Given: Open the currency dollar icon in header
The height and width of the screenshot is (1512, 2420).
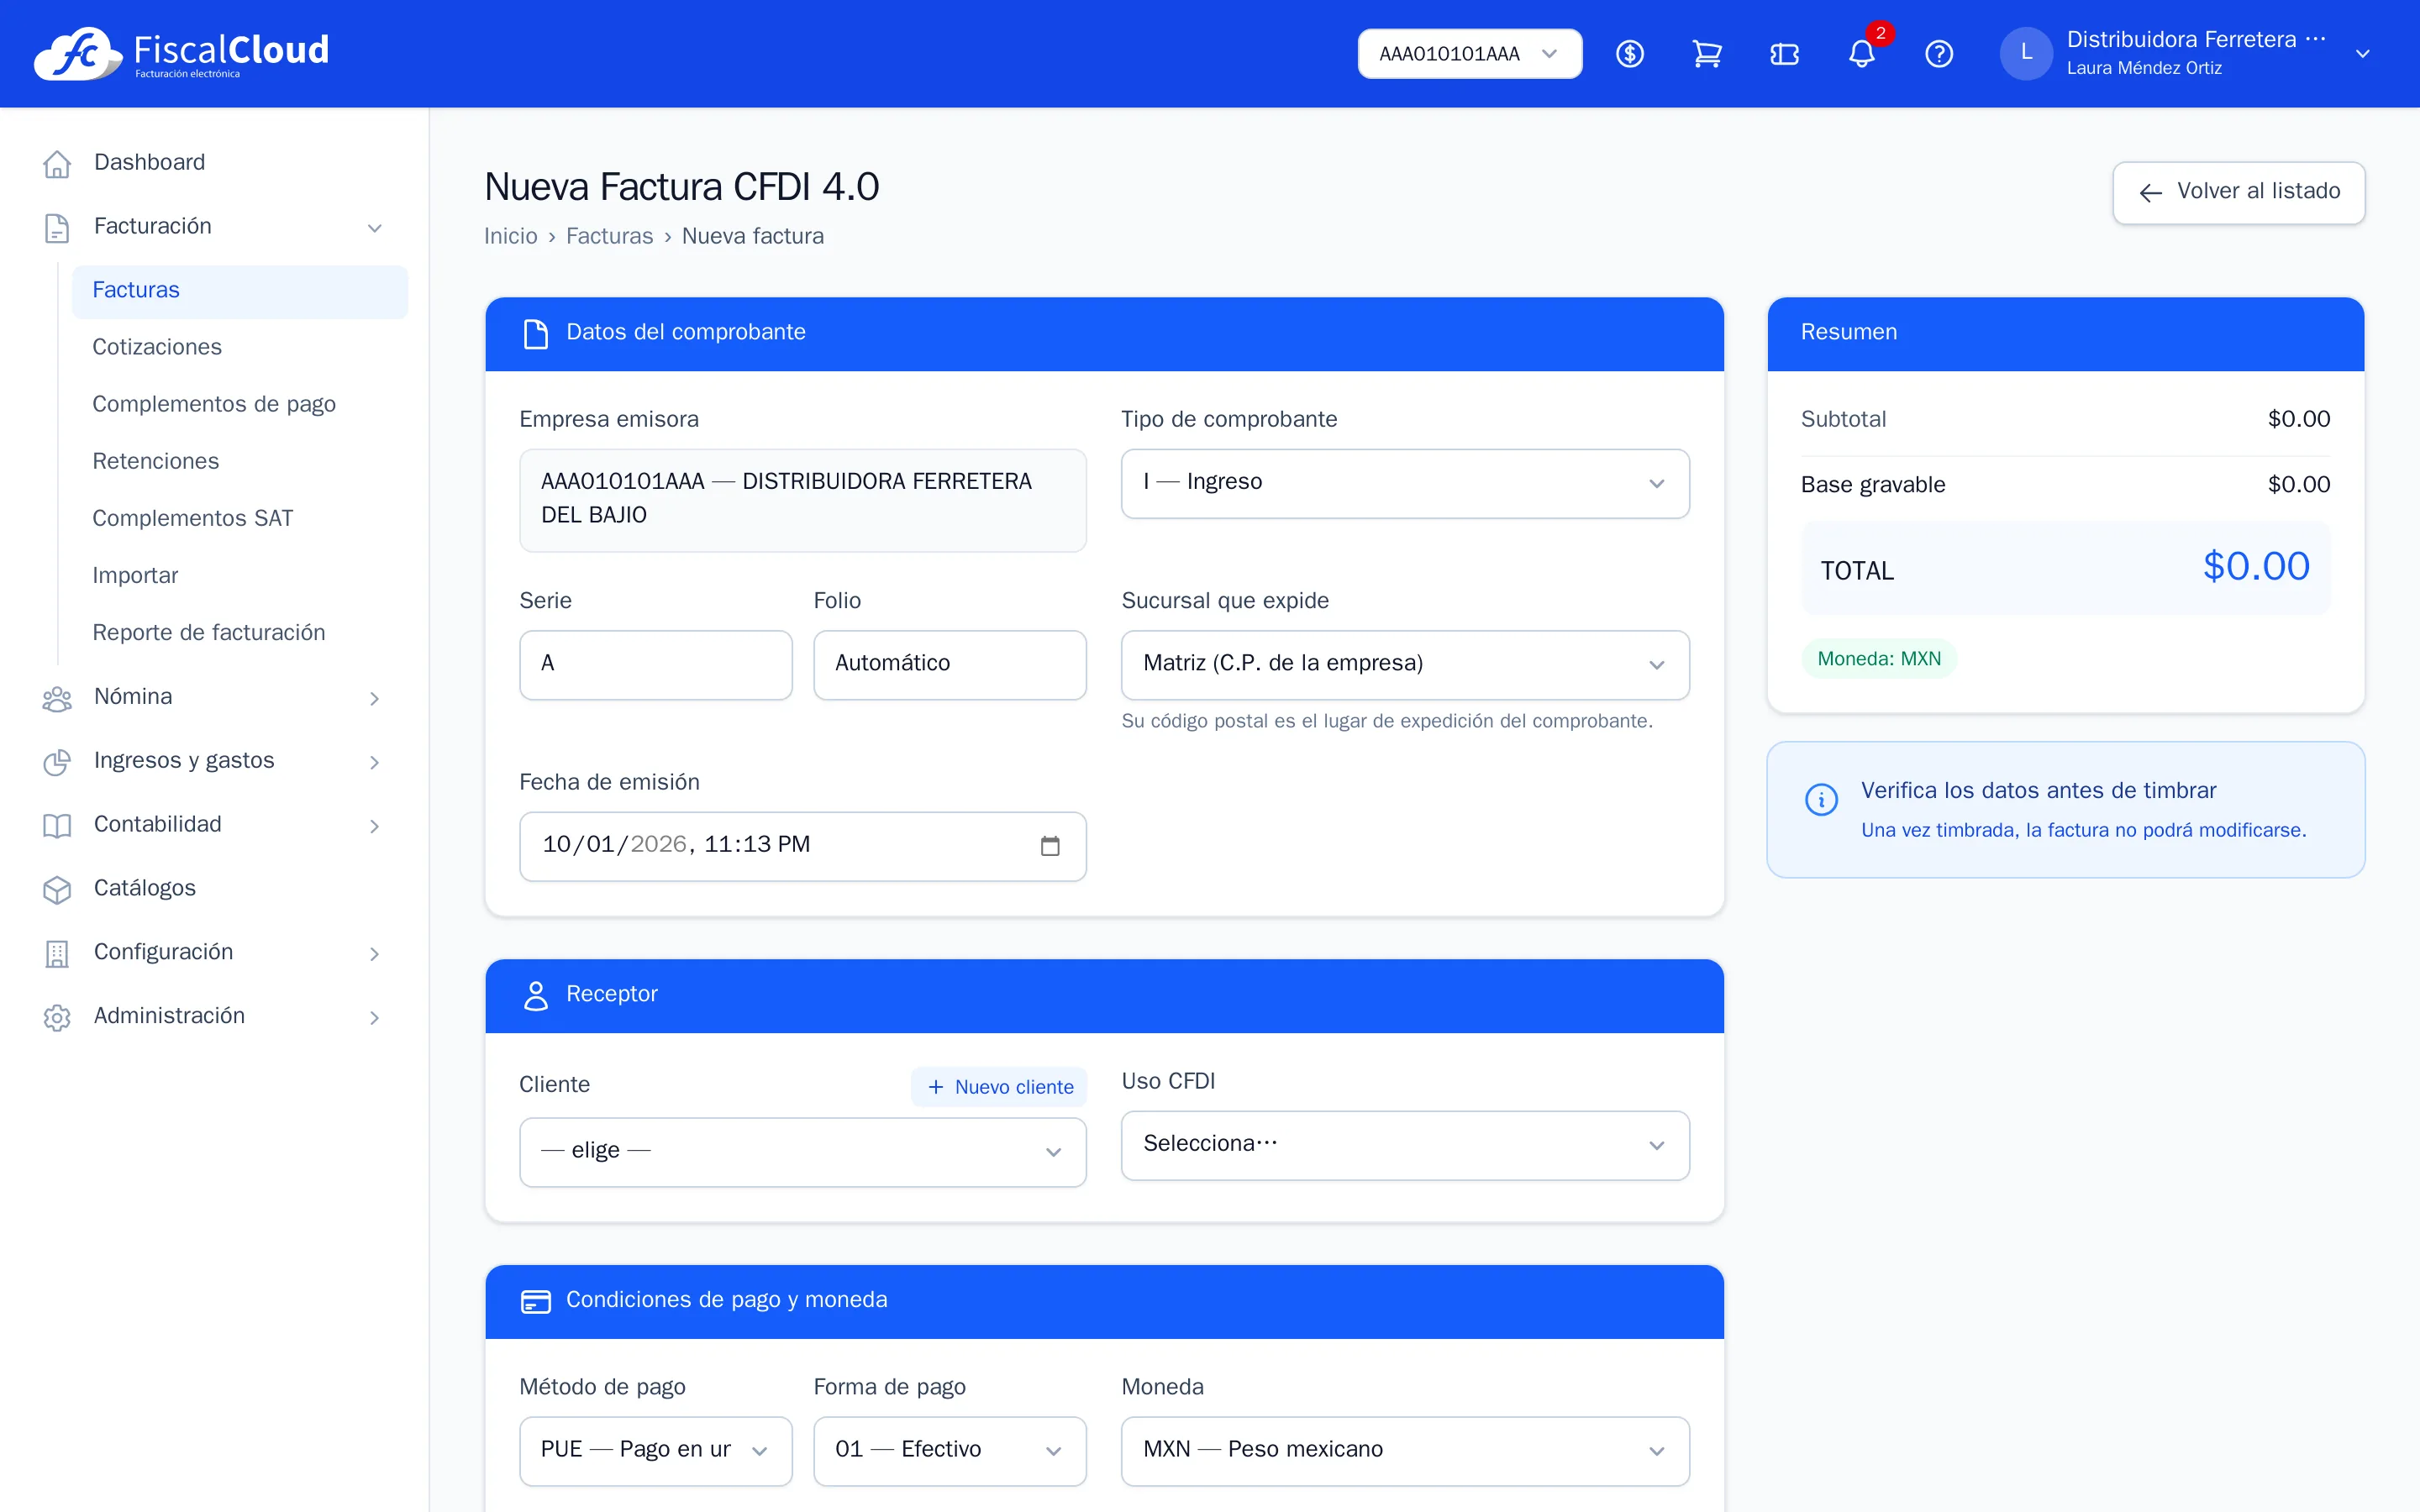Looking at the screenshot, I should point(1630,54).
